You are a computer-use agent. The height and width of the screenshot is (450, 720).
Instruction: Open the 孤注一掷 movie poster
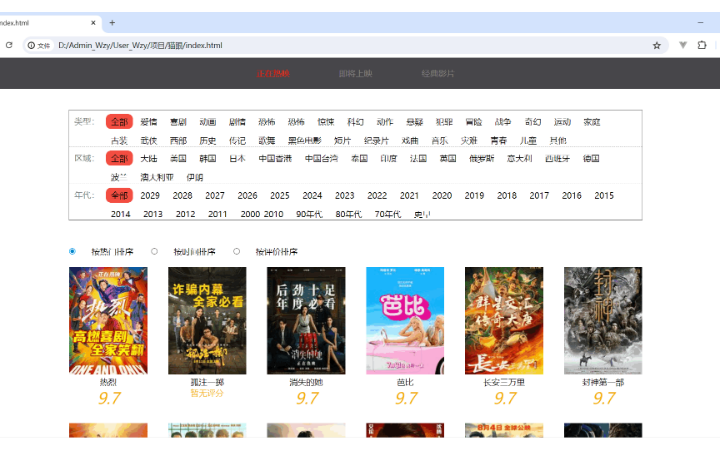pos(207,321)
